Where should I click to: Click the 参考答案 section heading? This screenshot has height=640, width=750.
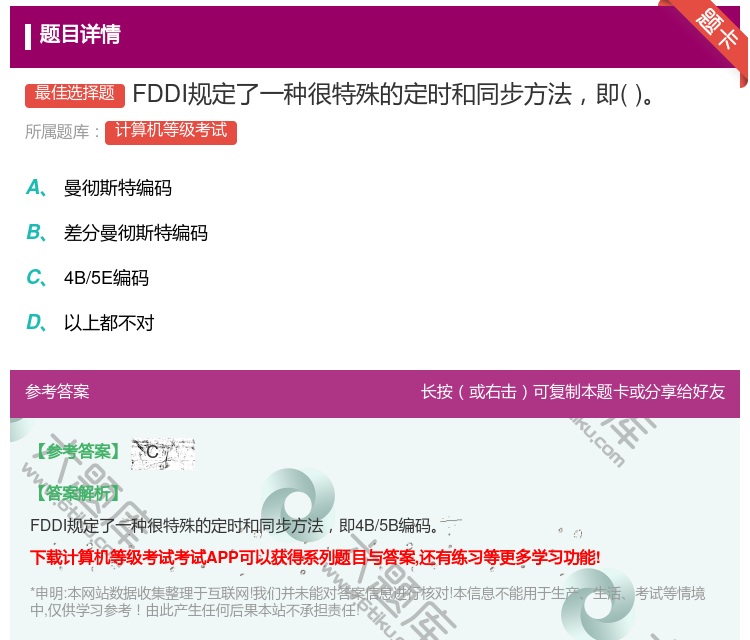pos(57,392)
